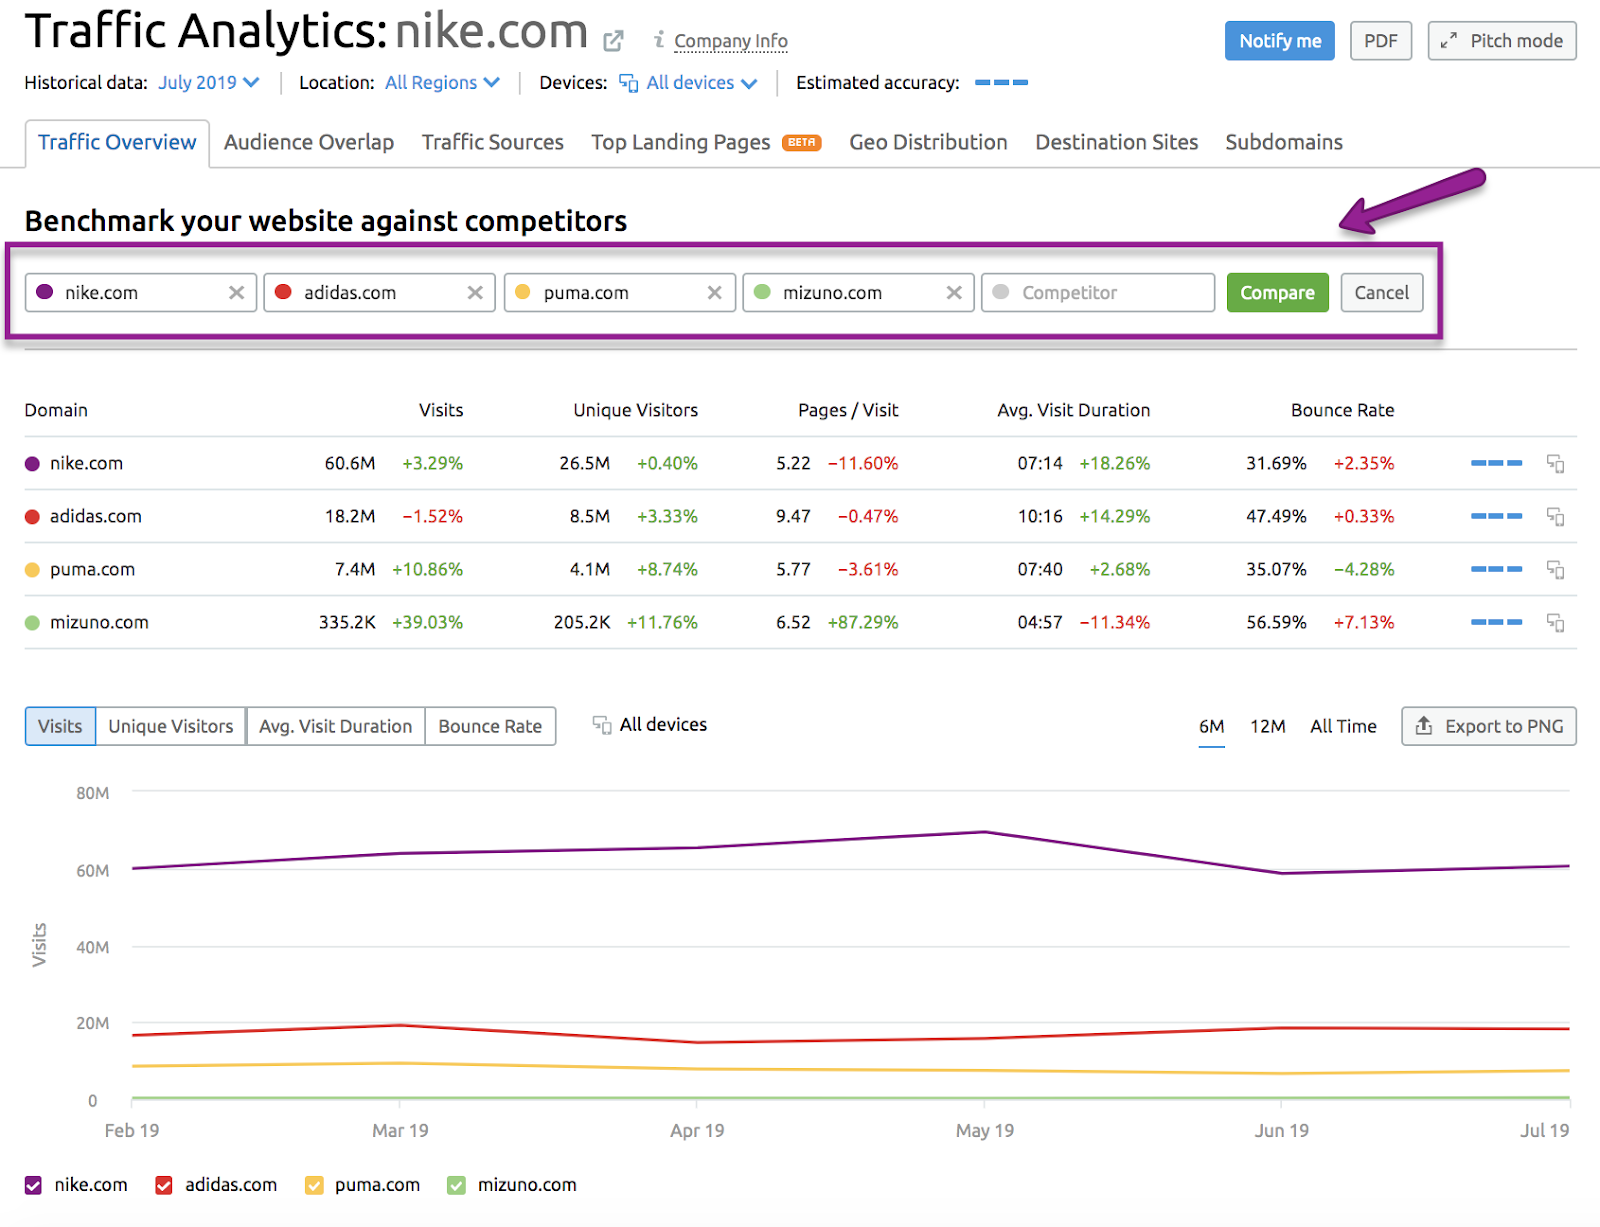
Task: Toggle nike.com checkbox in chart legend
Action: [34, 1185]
